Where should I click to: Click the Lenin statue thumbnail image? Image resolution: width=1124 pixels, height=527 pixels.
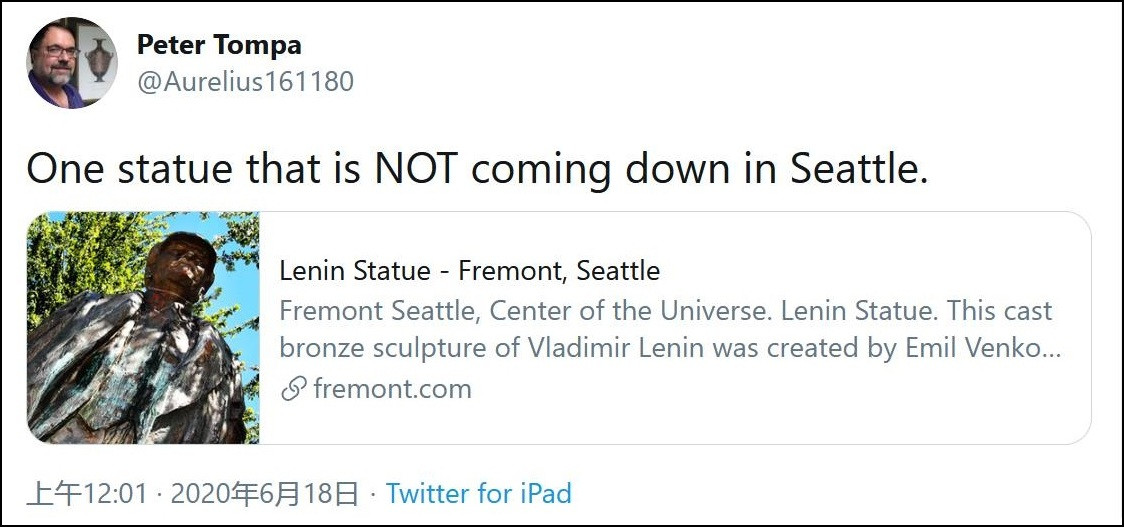143,327
